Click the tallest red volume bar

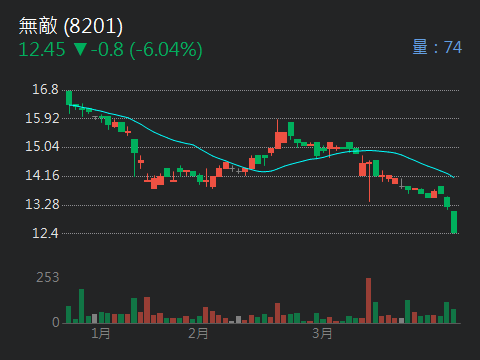tap(368, 300)
